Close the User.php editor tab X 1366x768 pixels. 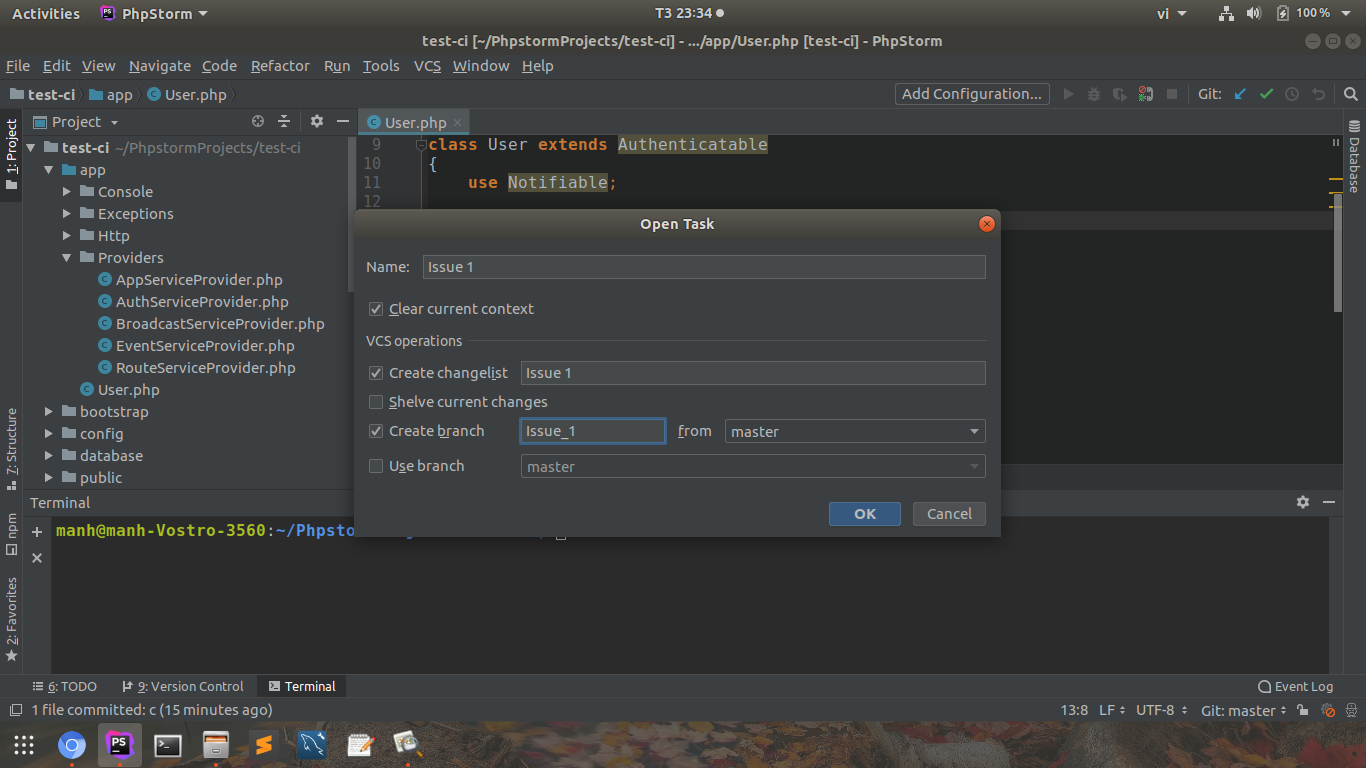pos(458,122)
